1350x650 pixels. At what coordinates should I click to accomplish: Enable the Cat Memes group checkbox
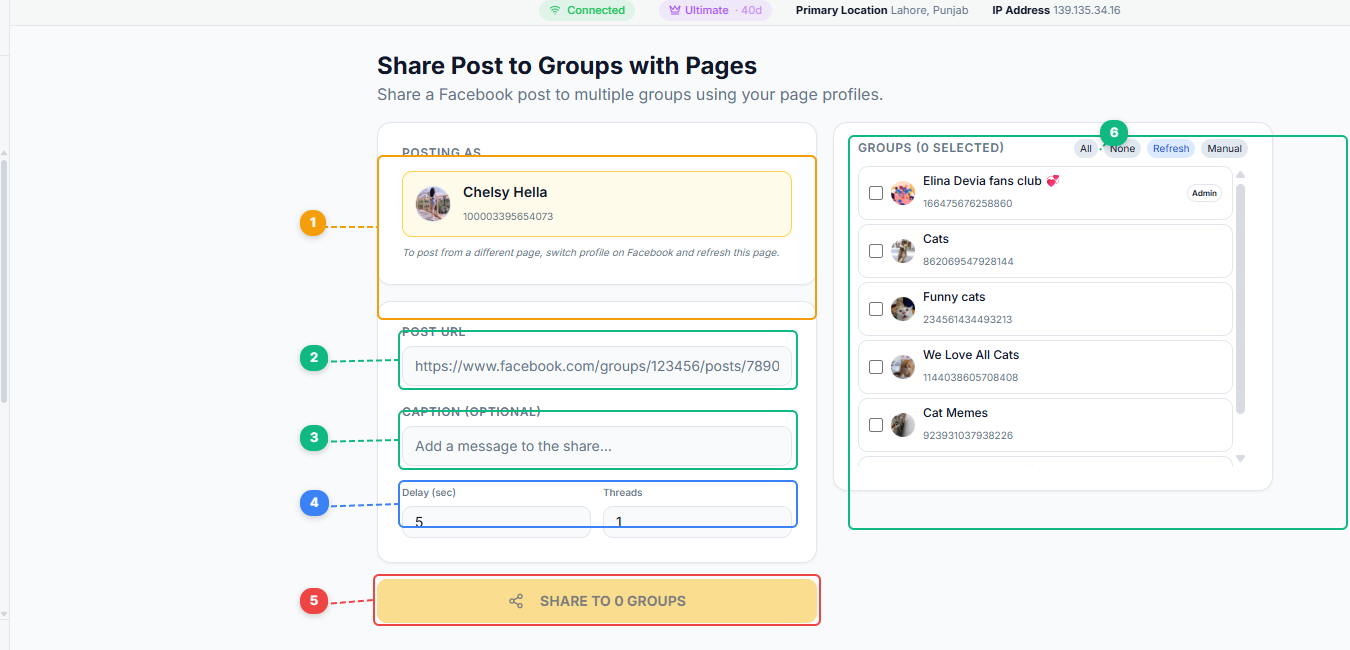tap(876, 425)
